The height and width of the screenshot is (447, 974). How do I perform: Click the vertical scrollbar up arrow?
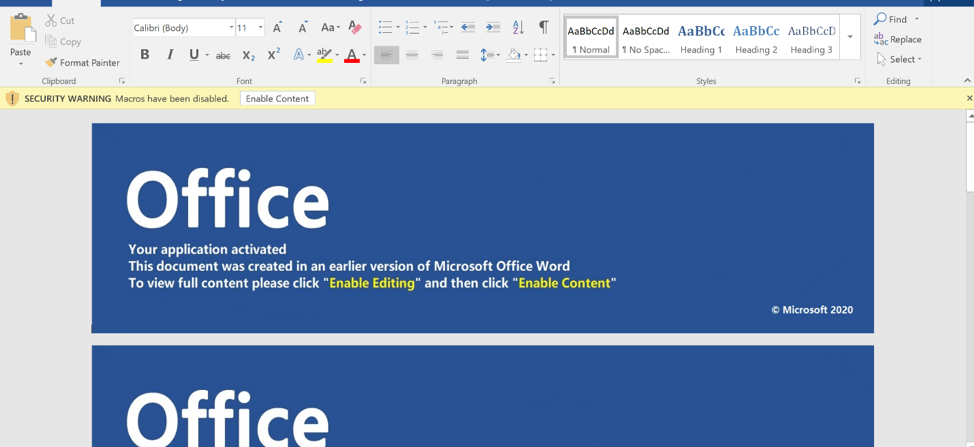coord(970,115)
